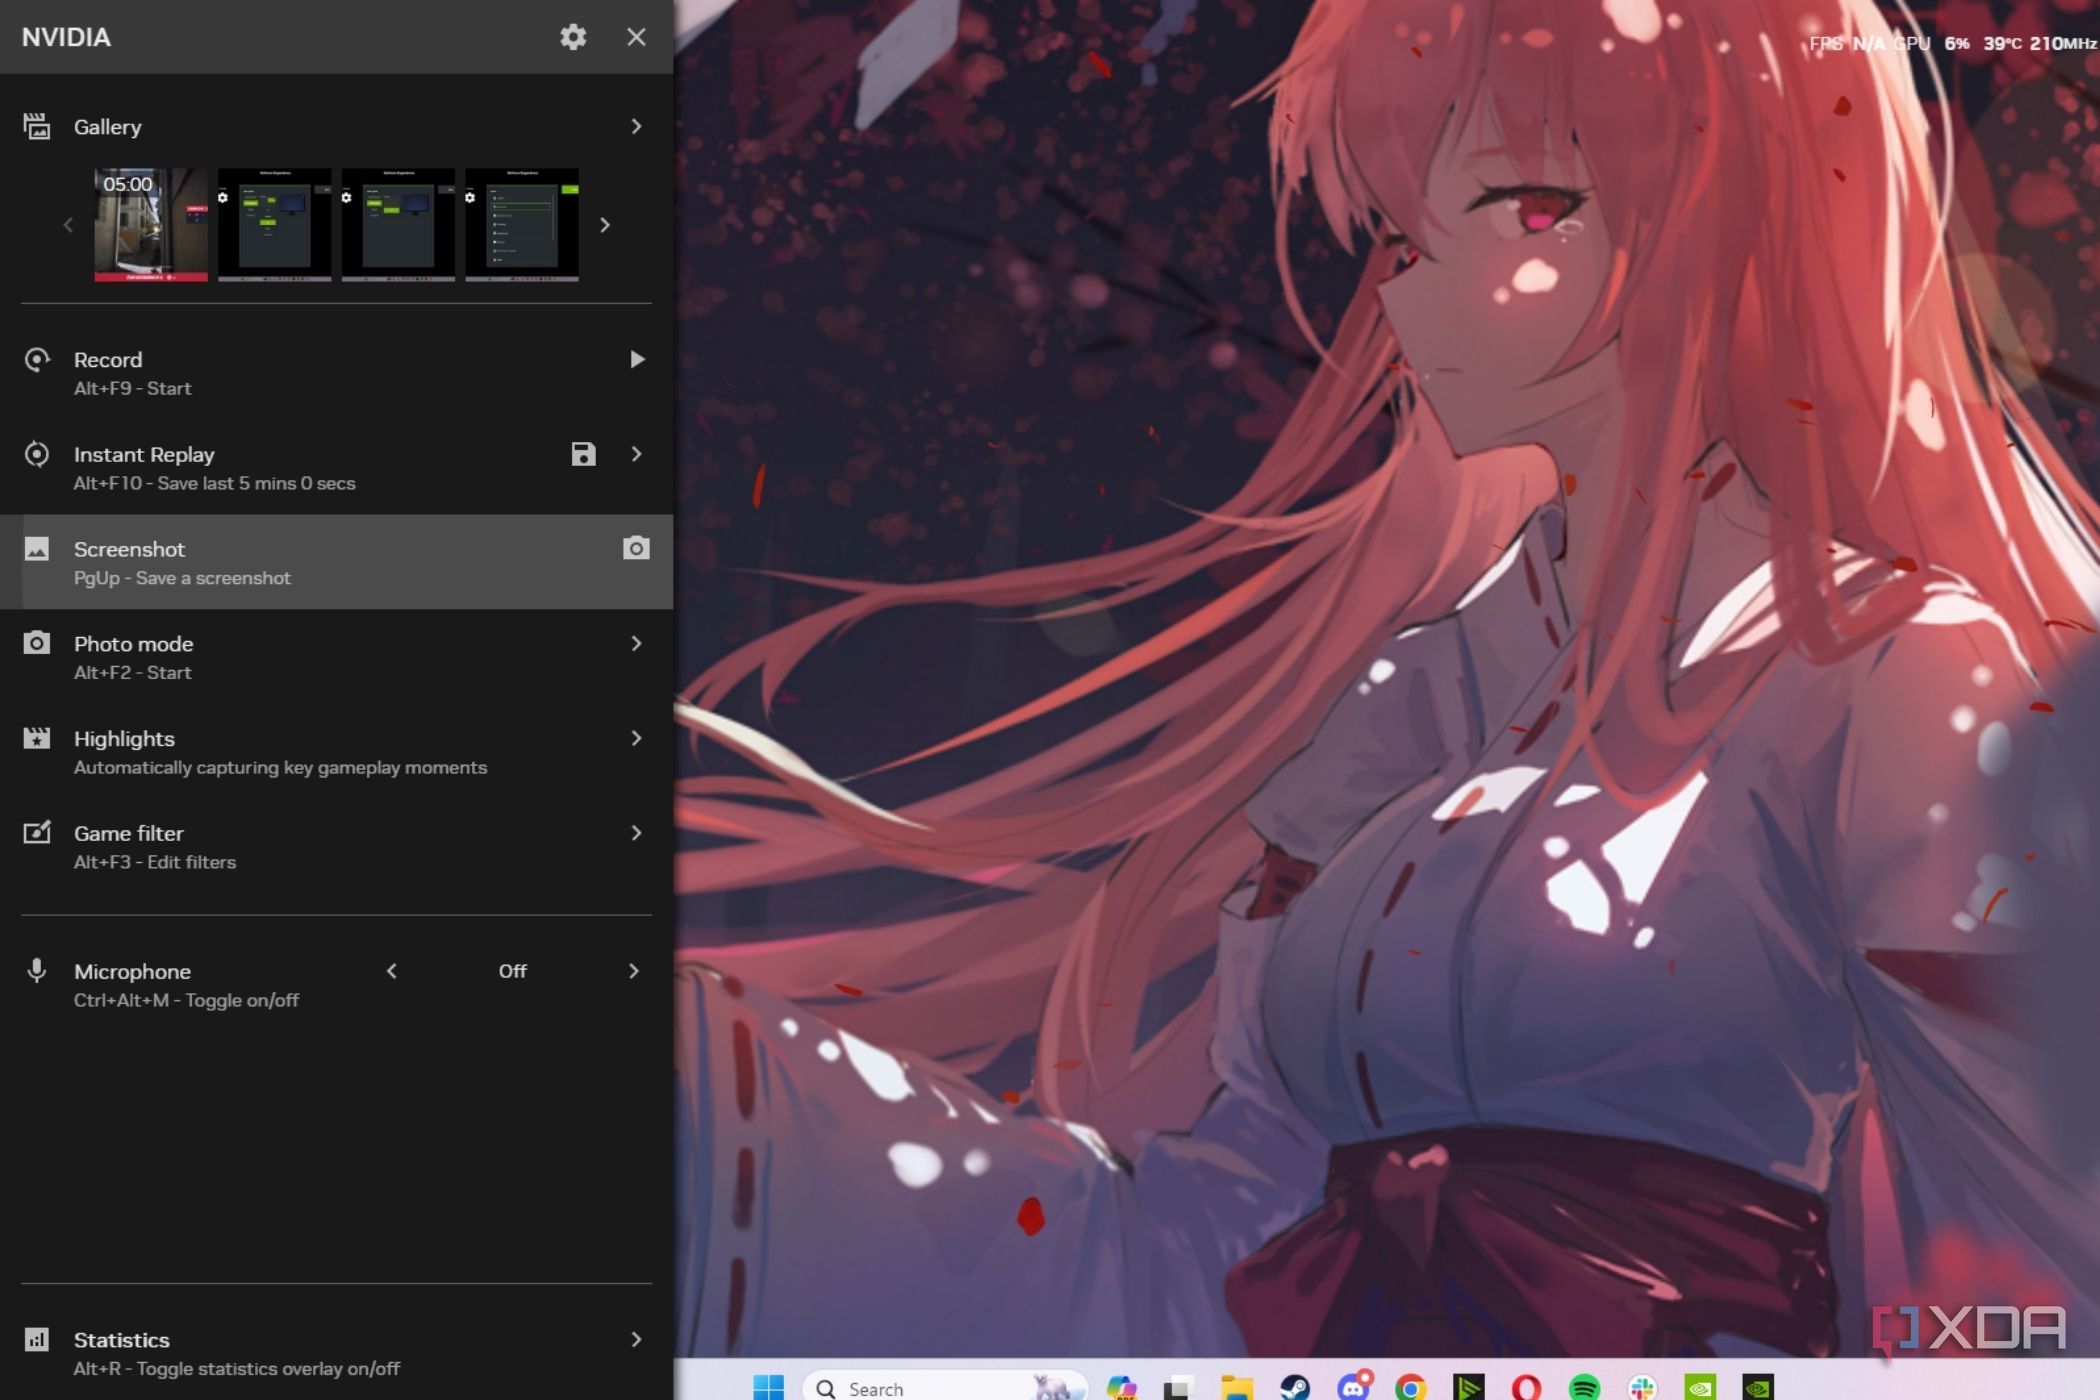Open File Explorer from the taskbar
2100x1400 pixels.
1237,1387
